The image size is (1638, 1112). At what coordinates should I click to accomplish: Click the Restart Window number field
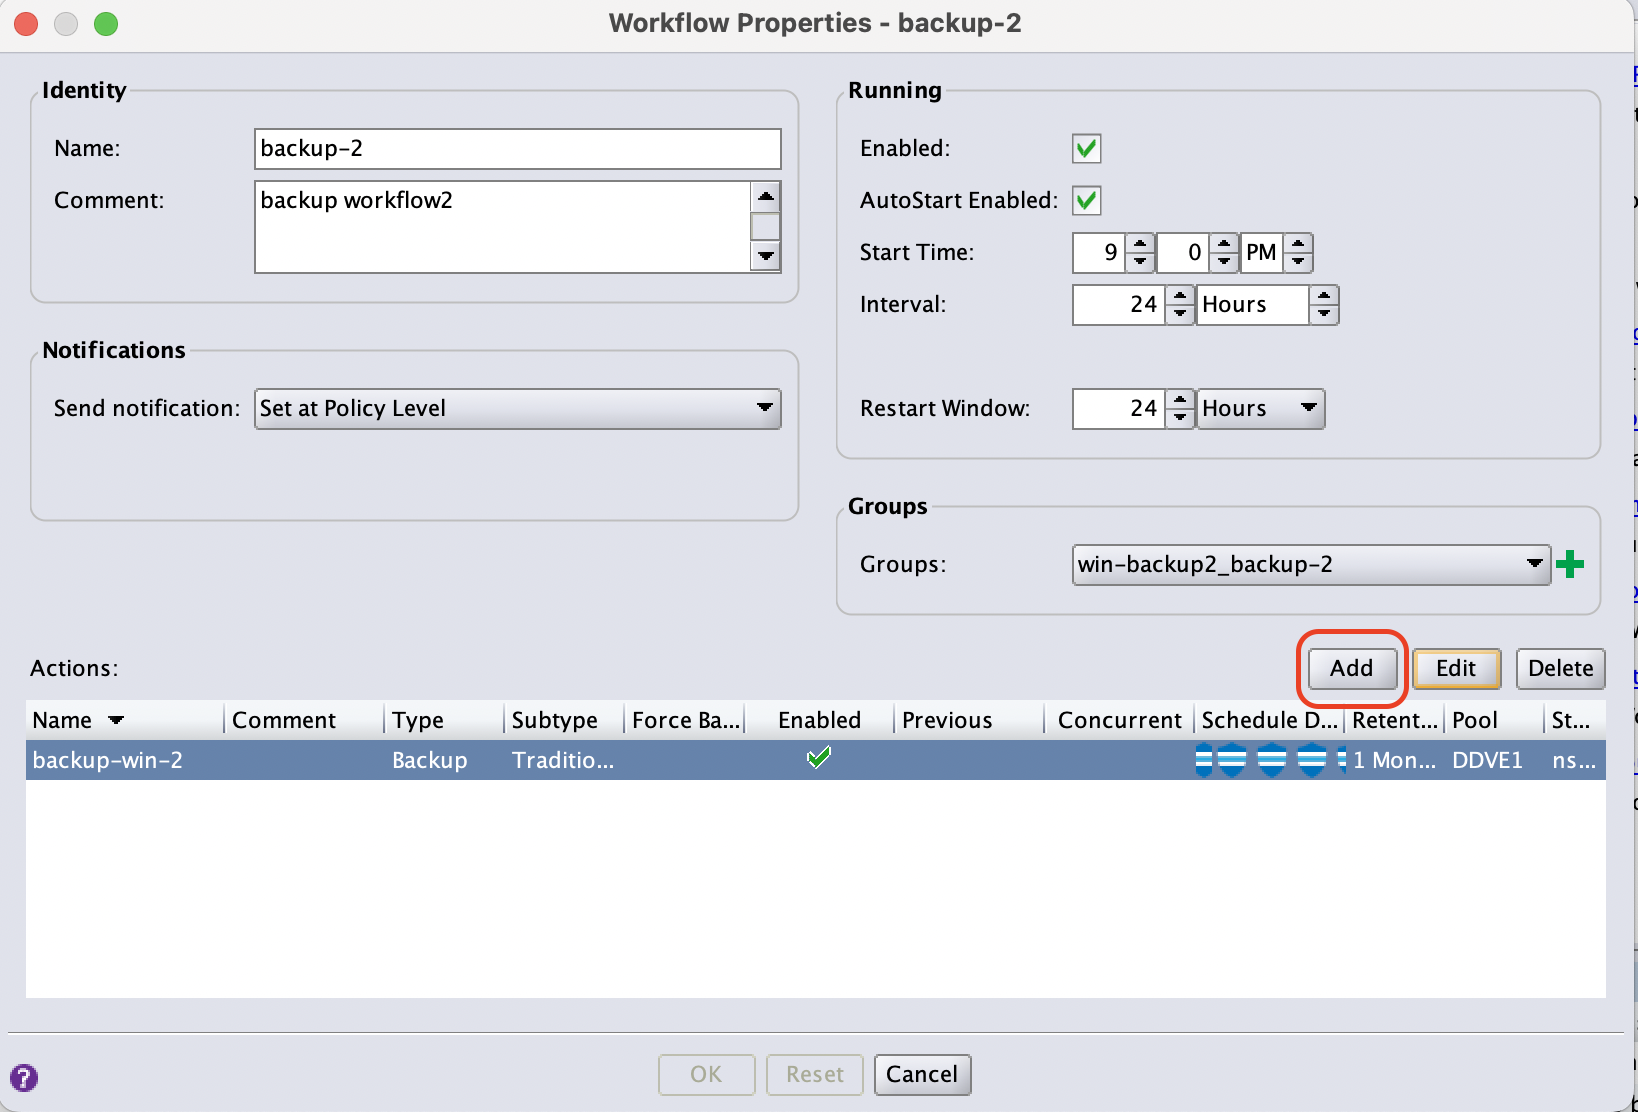[1120, 408]
